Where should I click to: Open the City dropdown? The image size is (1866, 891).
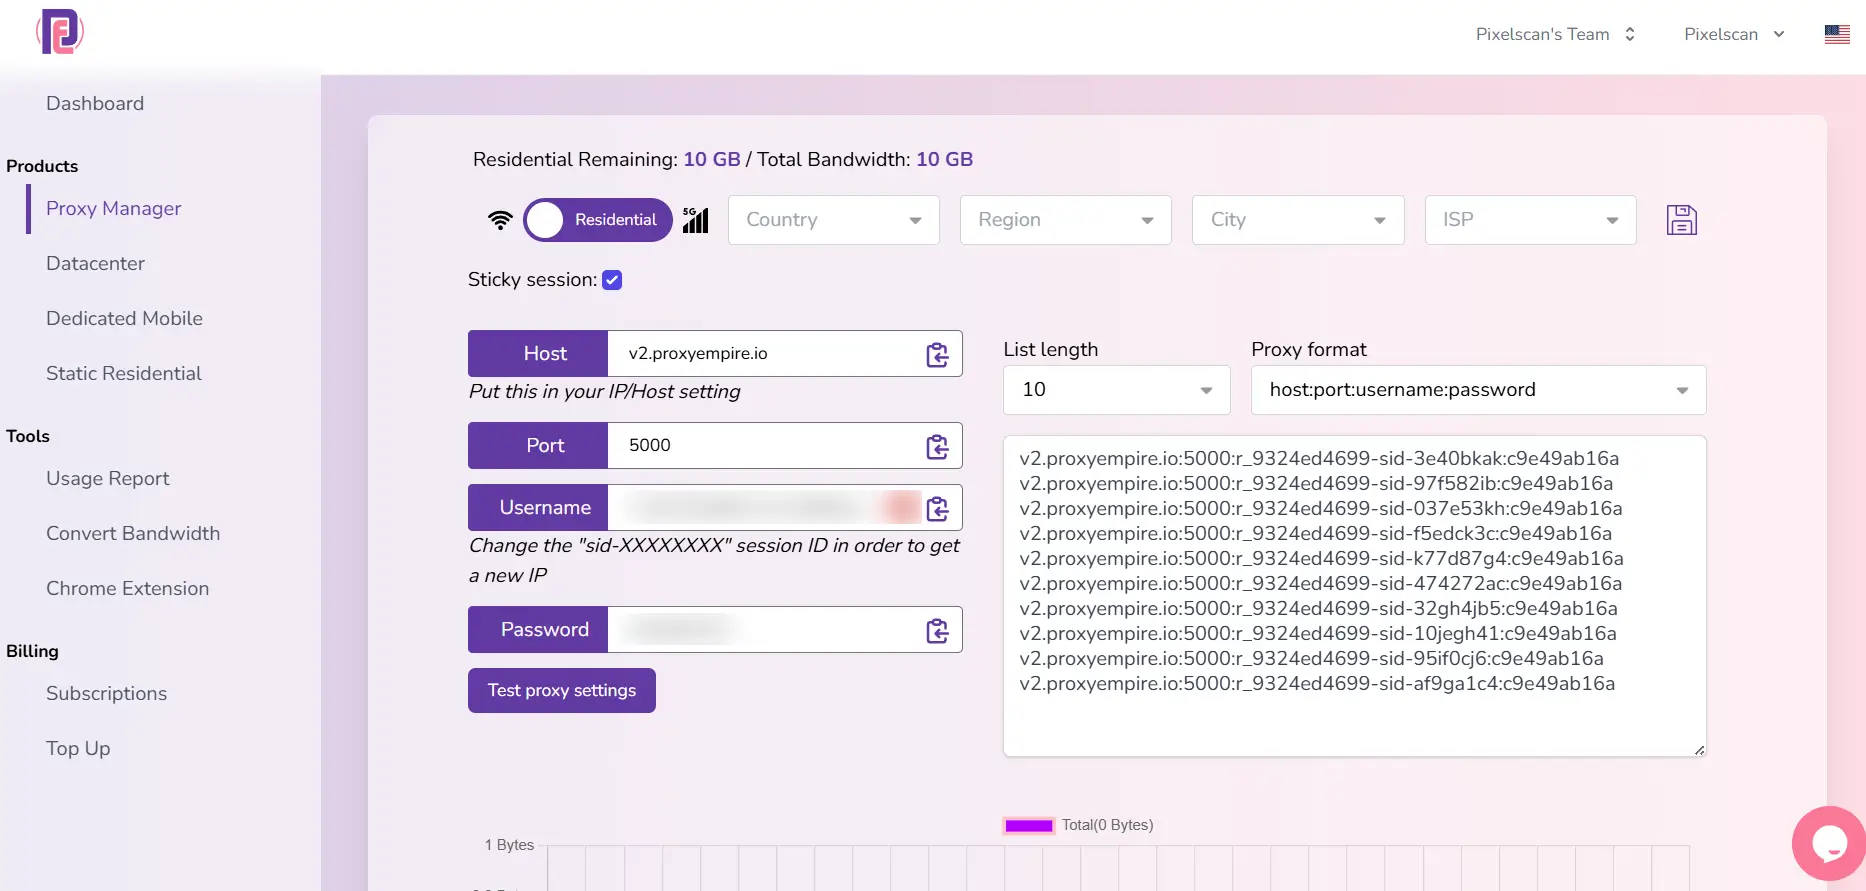point(1298,220)
